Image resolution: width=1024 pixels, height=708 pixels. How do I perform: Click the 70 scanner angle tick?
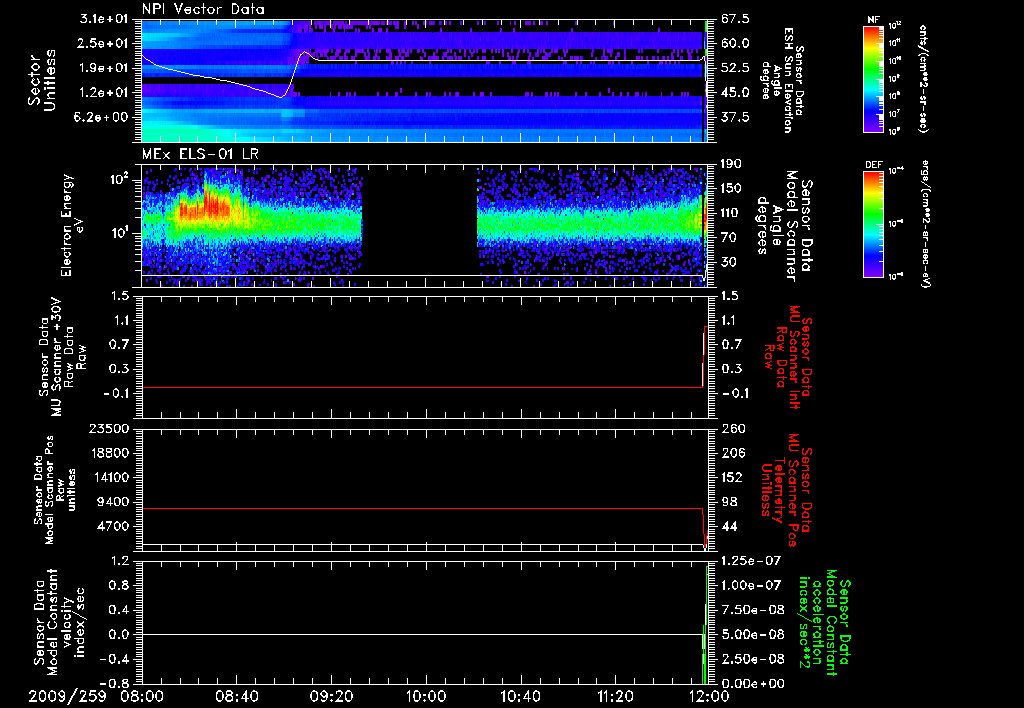click(x=729, y=238)
